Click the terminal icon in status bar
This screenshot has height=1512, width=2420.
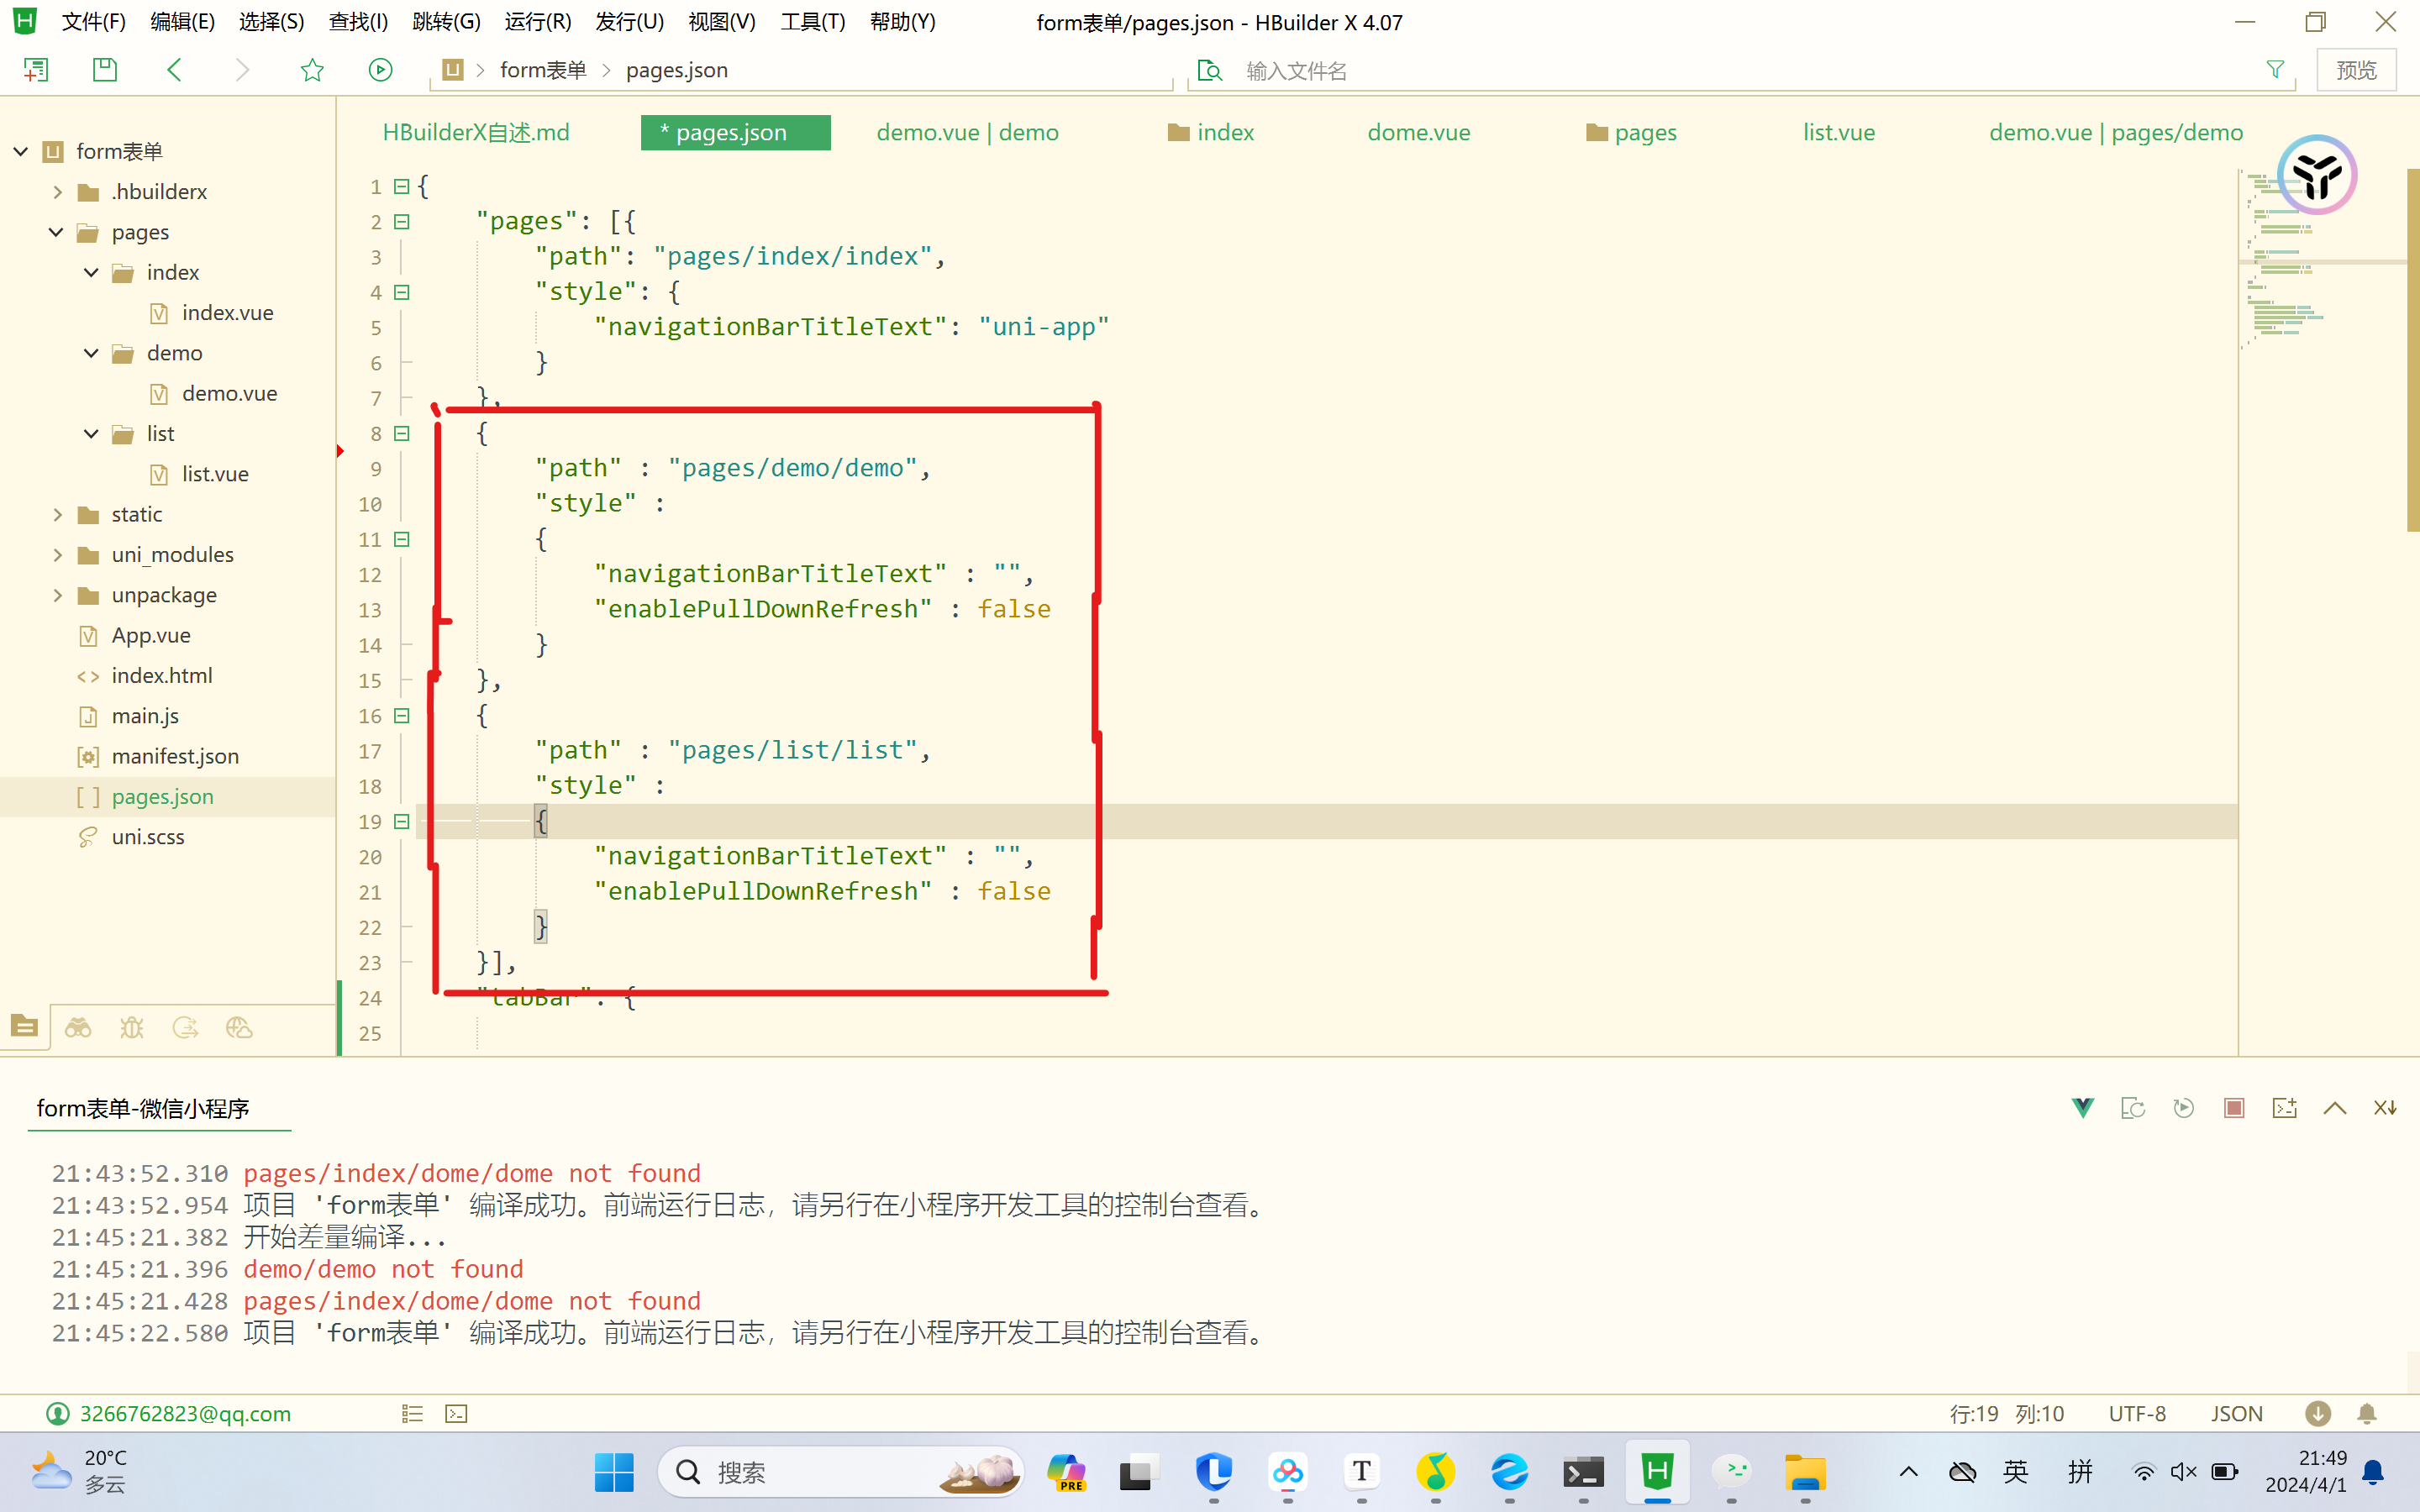(x=457, y=1414)
